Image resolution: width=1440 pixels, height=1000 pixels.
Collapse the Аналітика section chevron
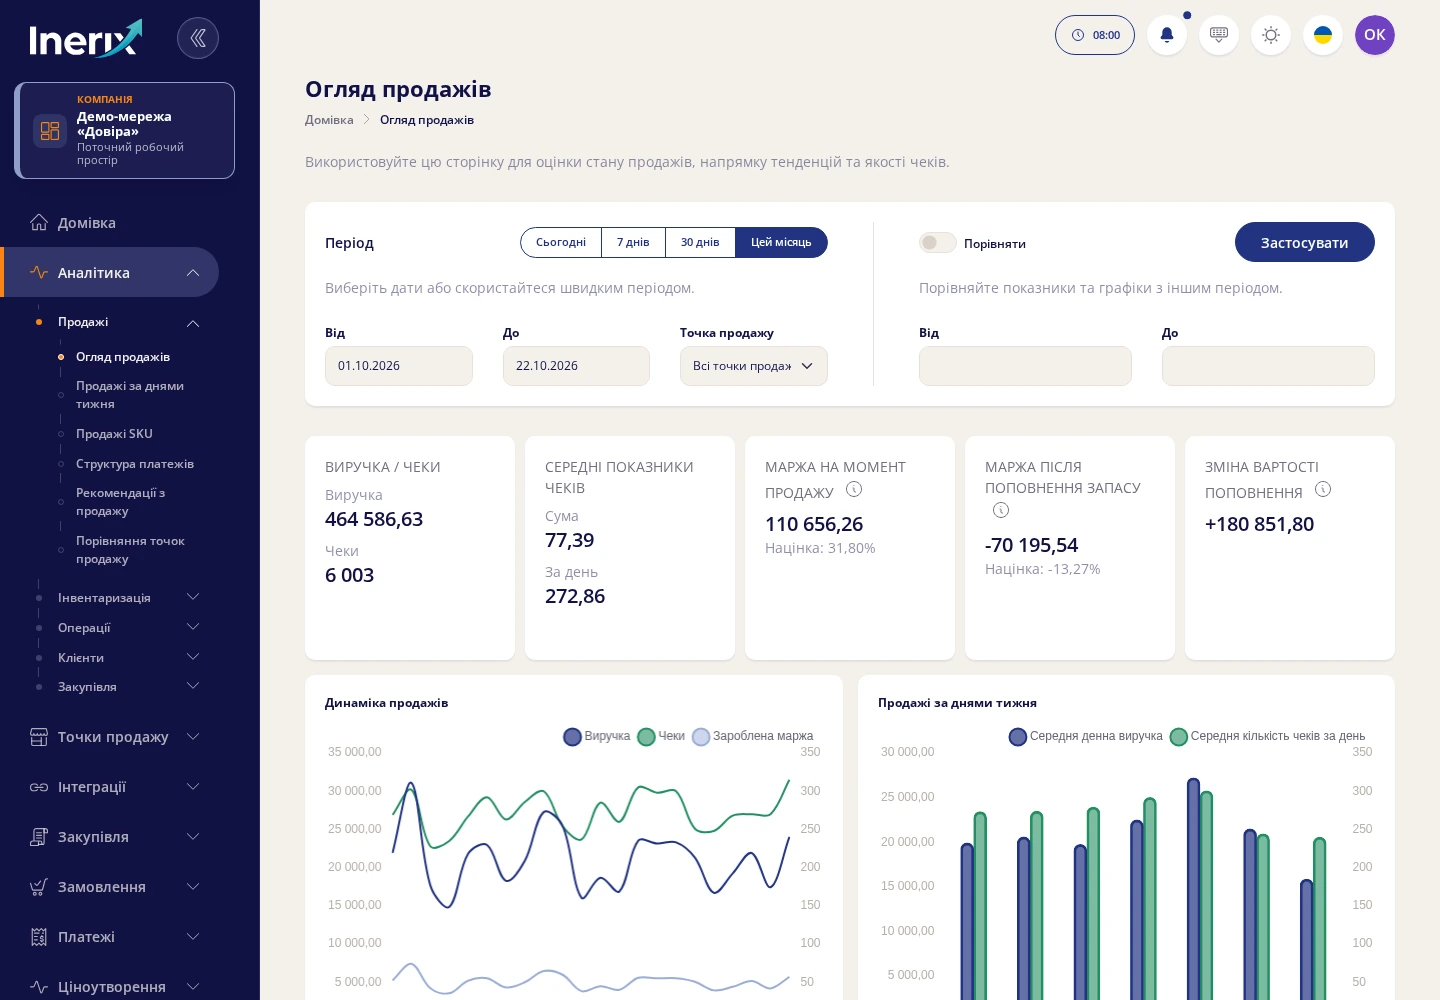[x=193, y=273]
